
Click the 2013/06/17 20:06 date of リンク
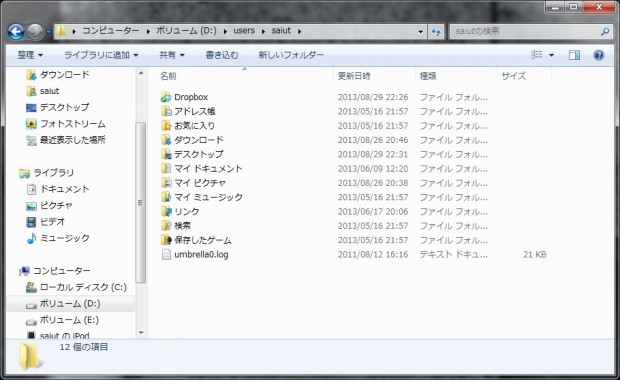click(373, 212)
